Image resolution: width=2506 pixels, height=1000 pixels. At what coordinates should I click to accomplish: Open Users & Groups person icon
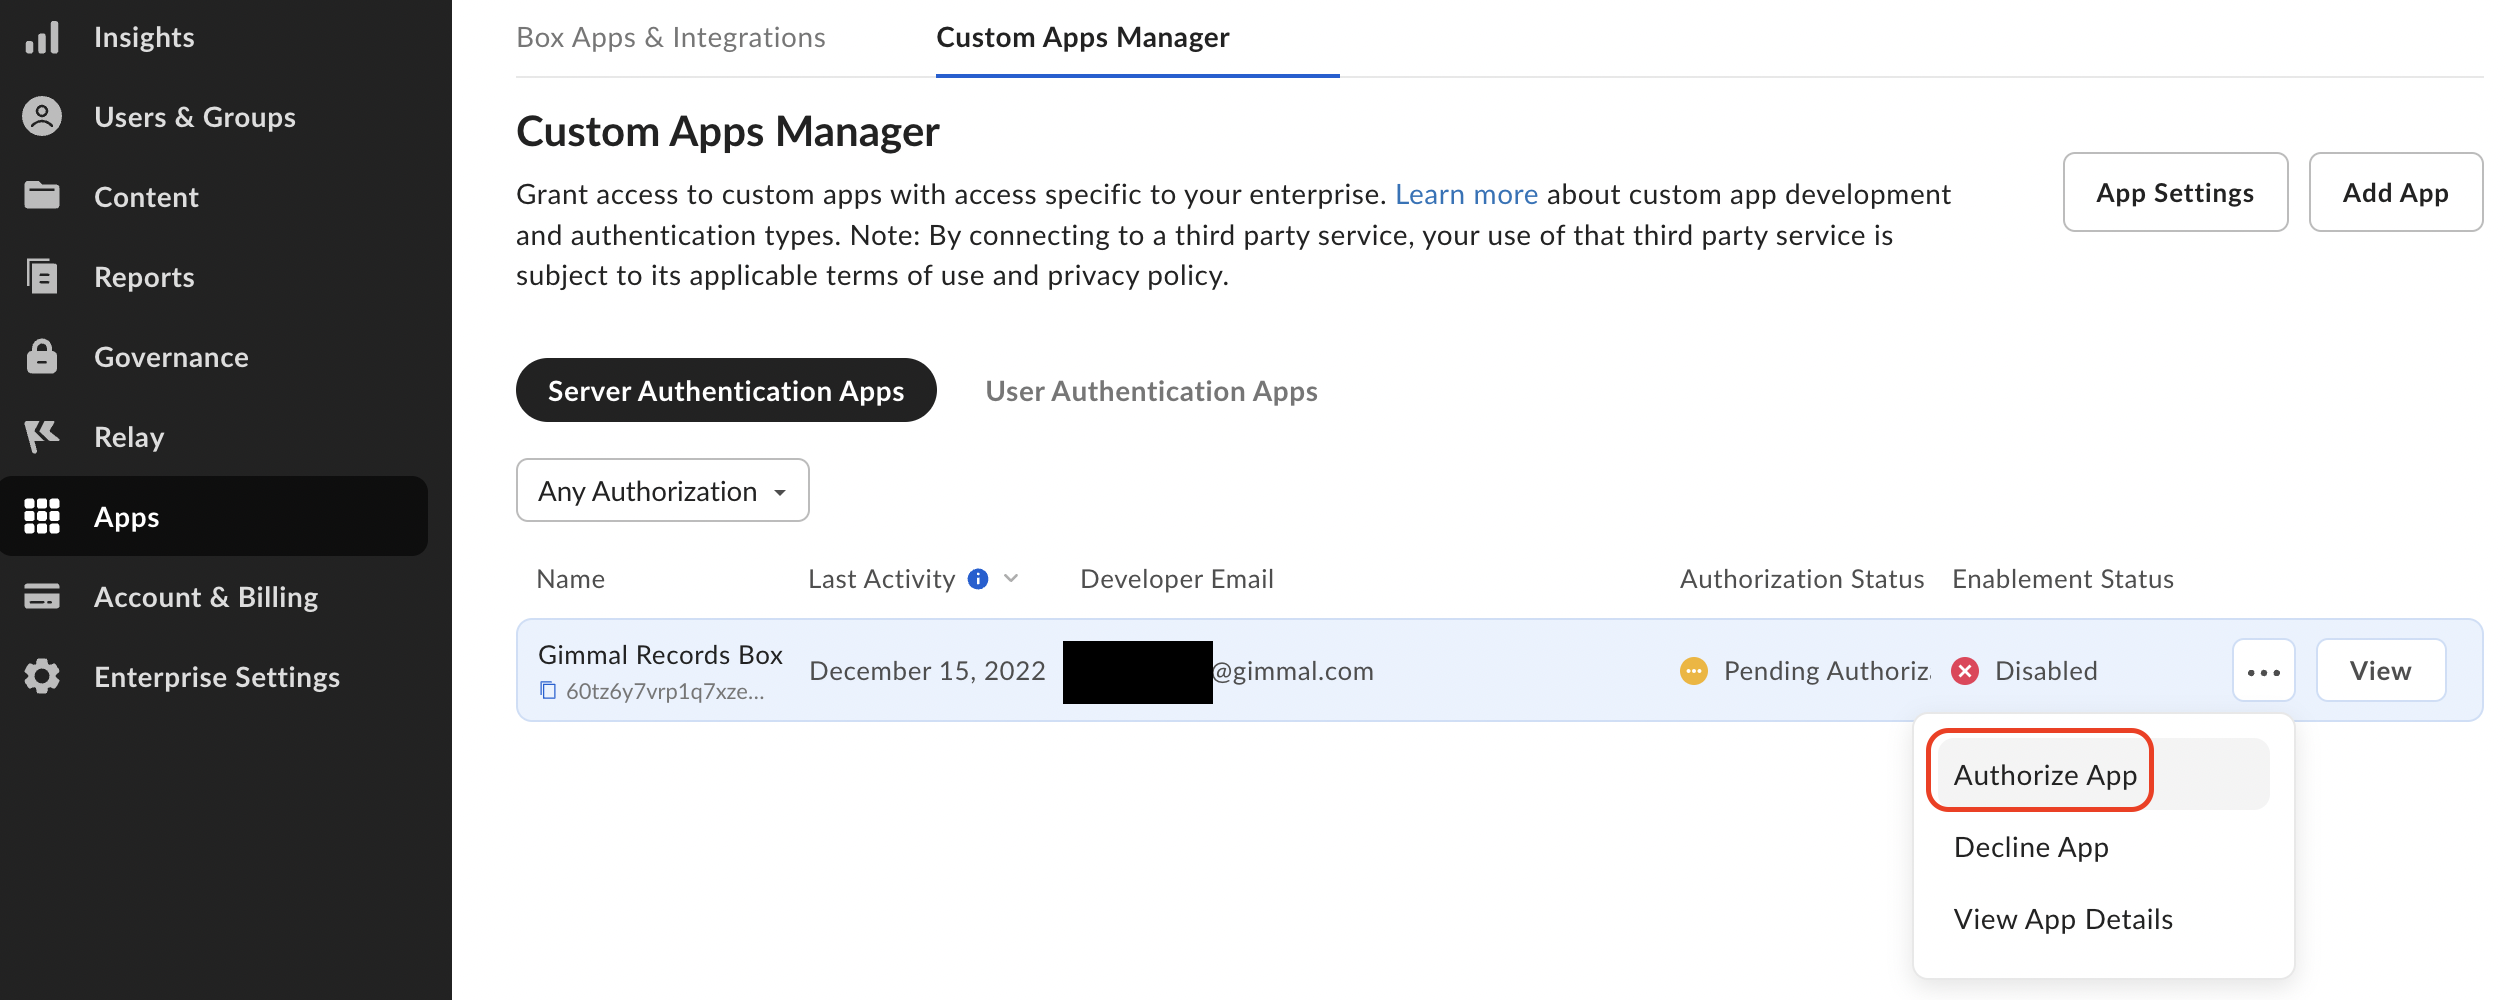coord(42,117)
